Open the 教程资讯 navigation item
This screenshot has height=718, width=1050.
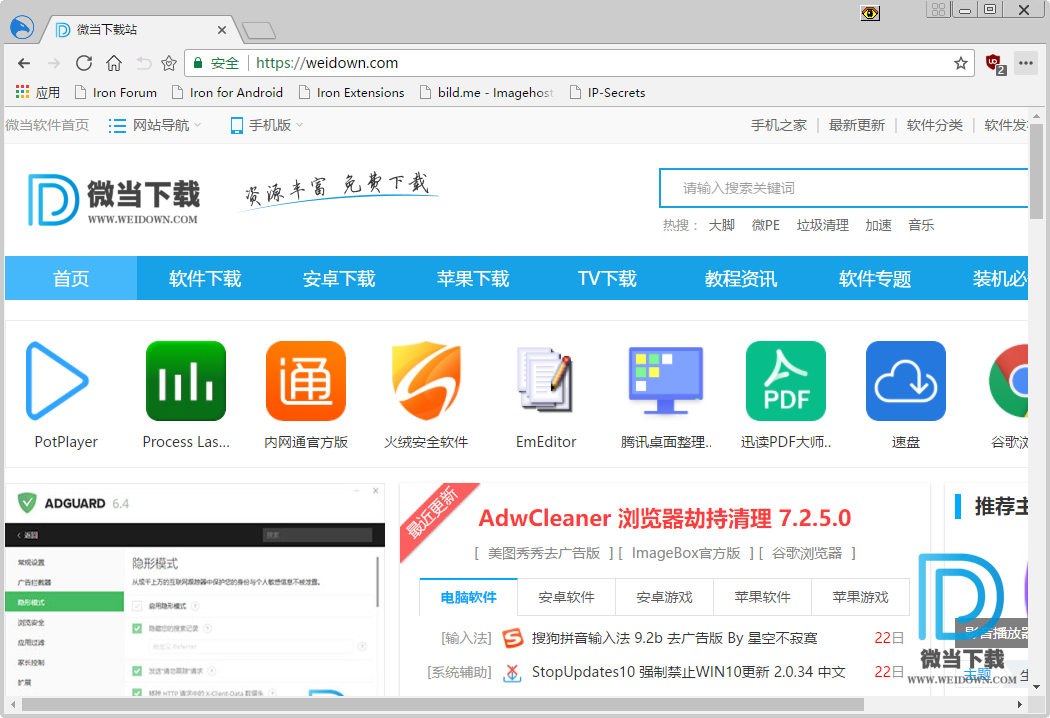point(741,278)
